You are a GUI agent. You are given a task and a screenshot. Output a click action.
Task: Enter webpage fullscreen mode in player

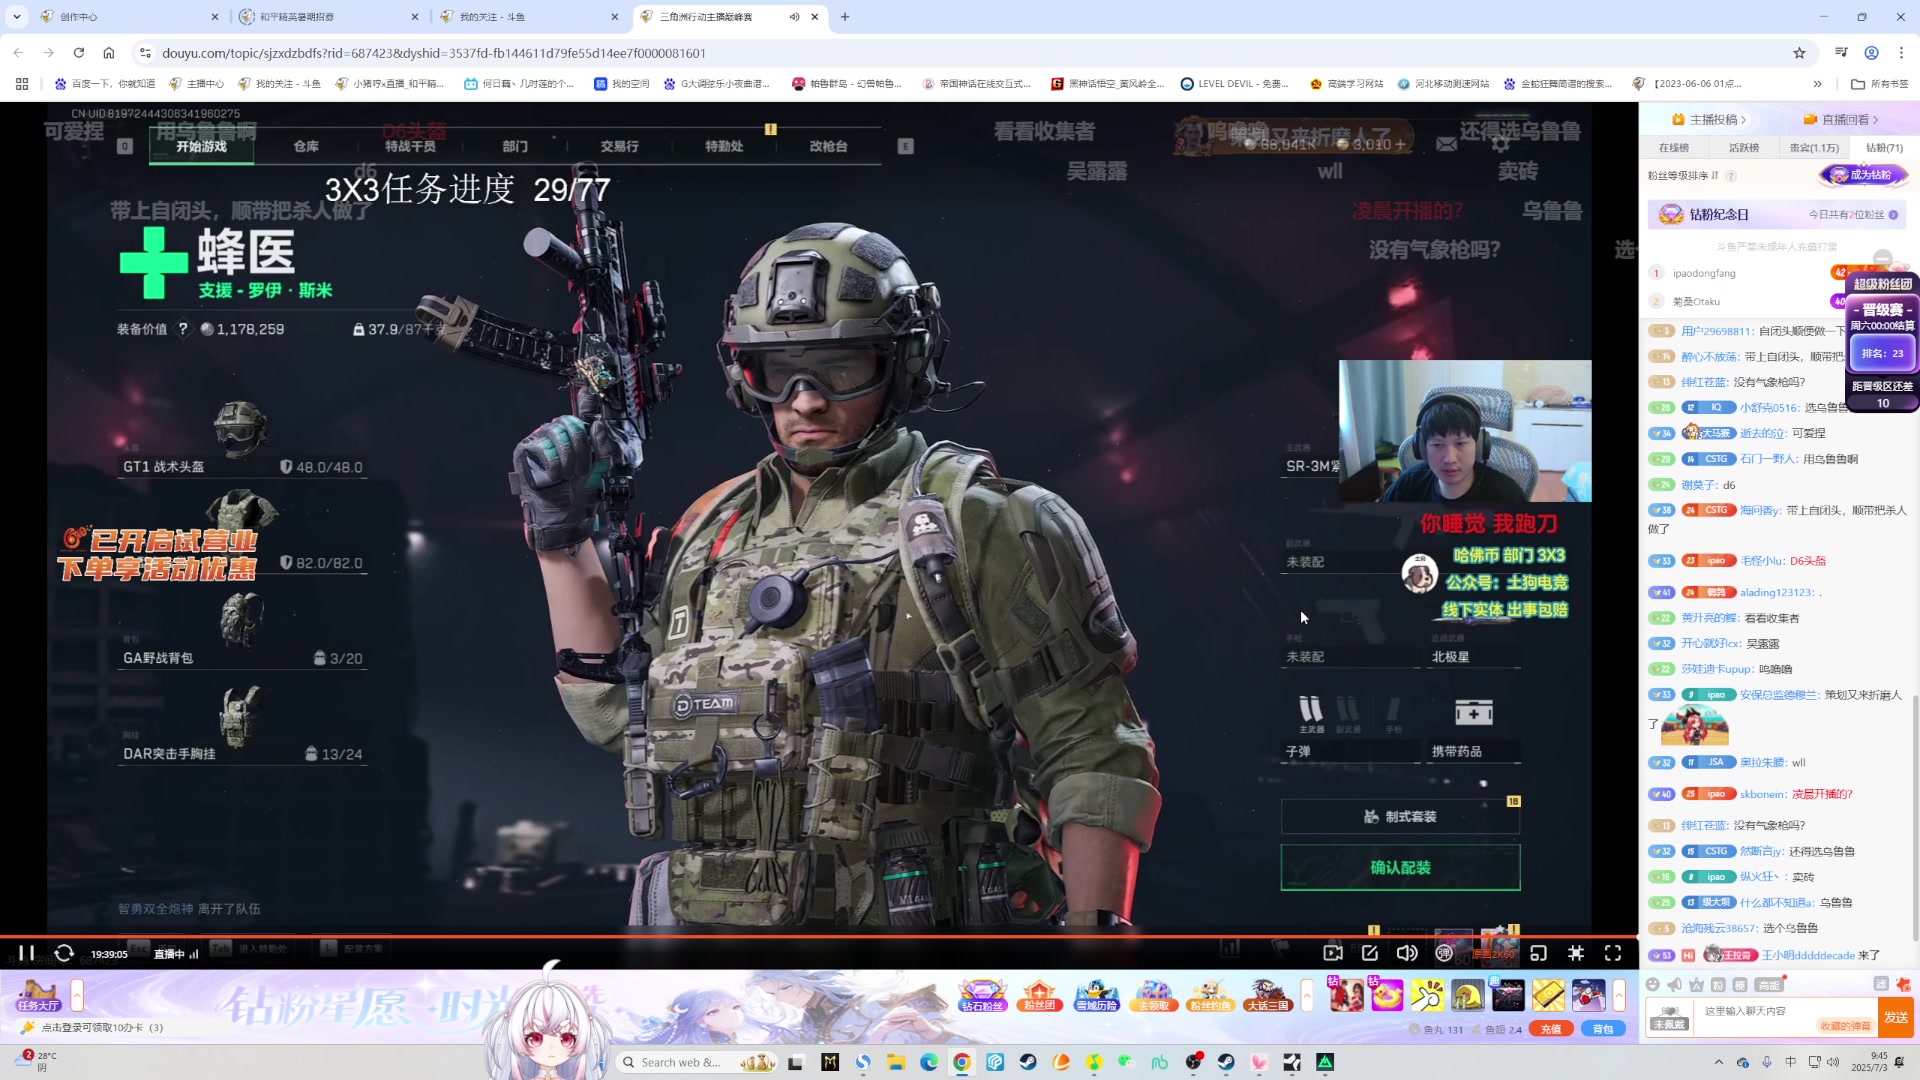click(x=1576, y=953)
